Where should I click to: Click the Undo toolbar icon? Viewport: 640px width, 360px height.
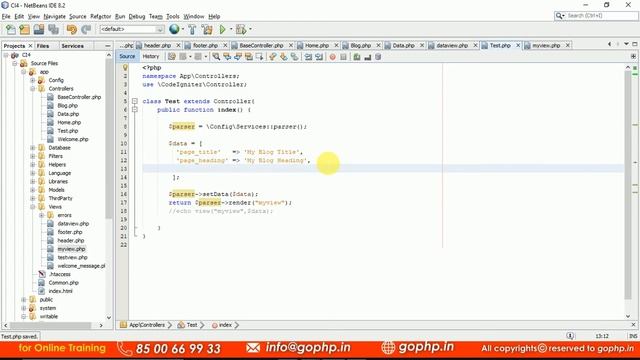[x=72, y=29]
